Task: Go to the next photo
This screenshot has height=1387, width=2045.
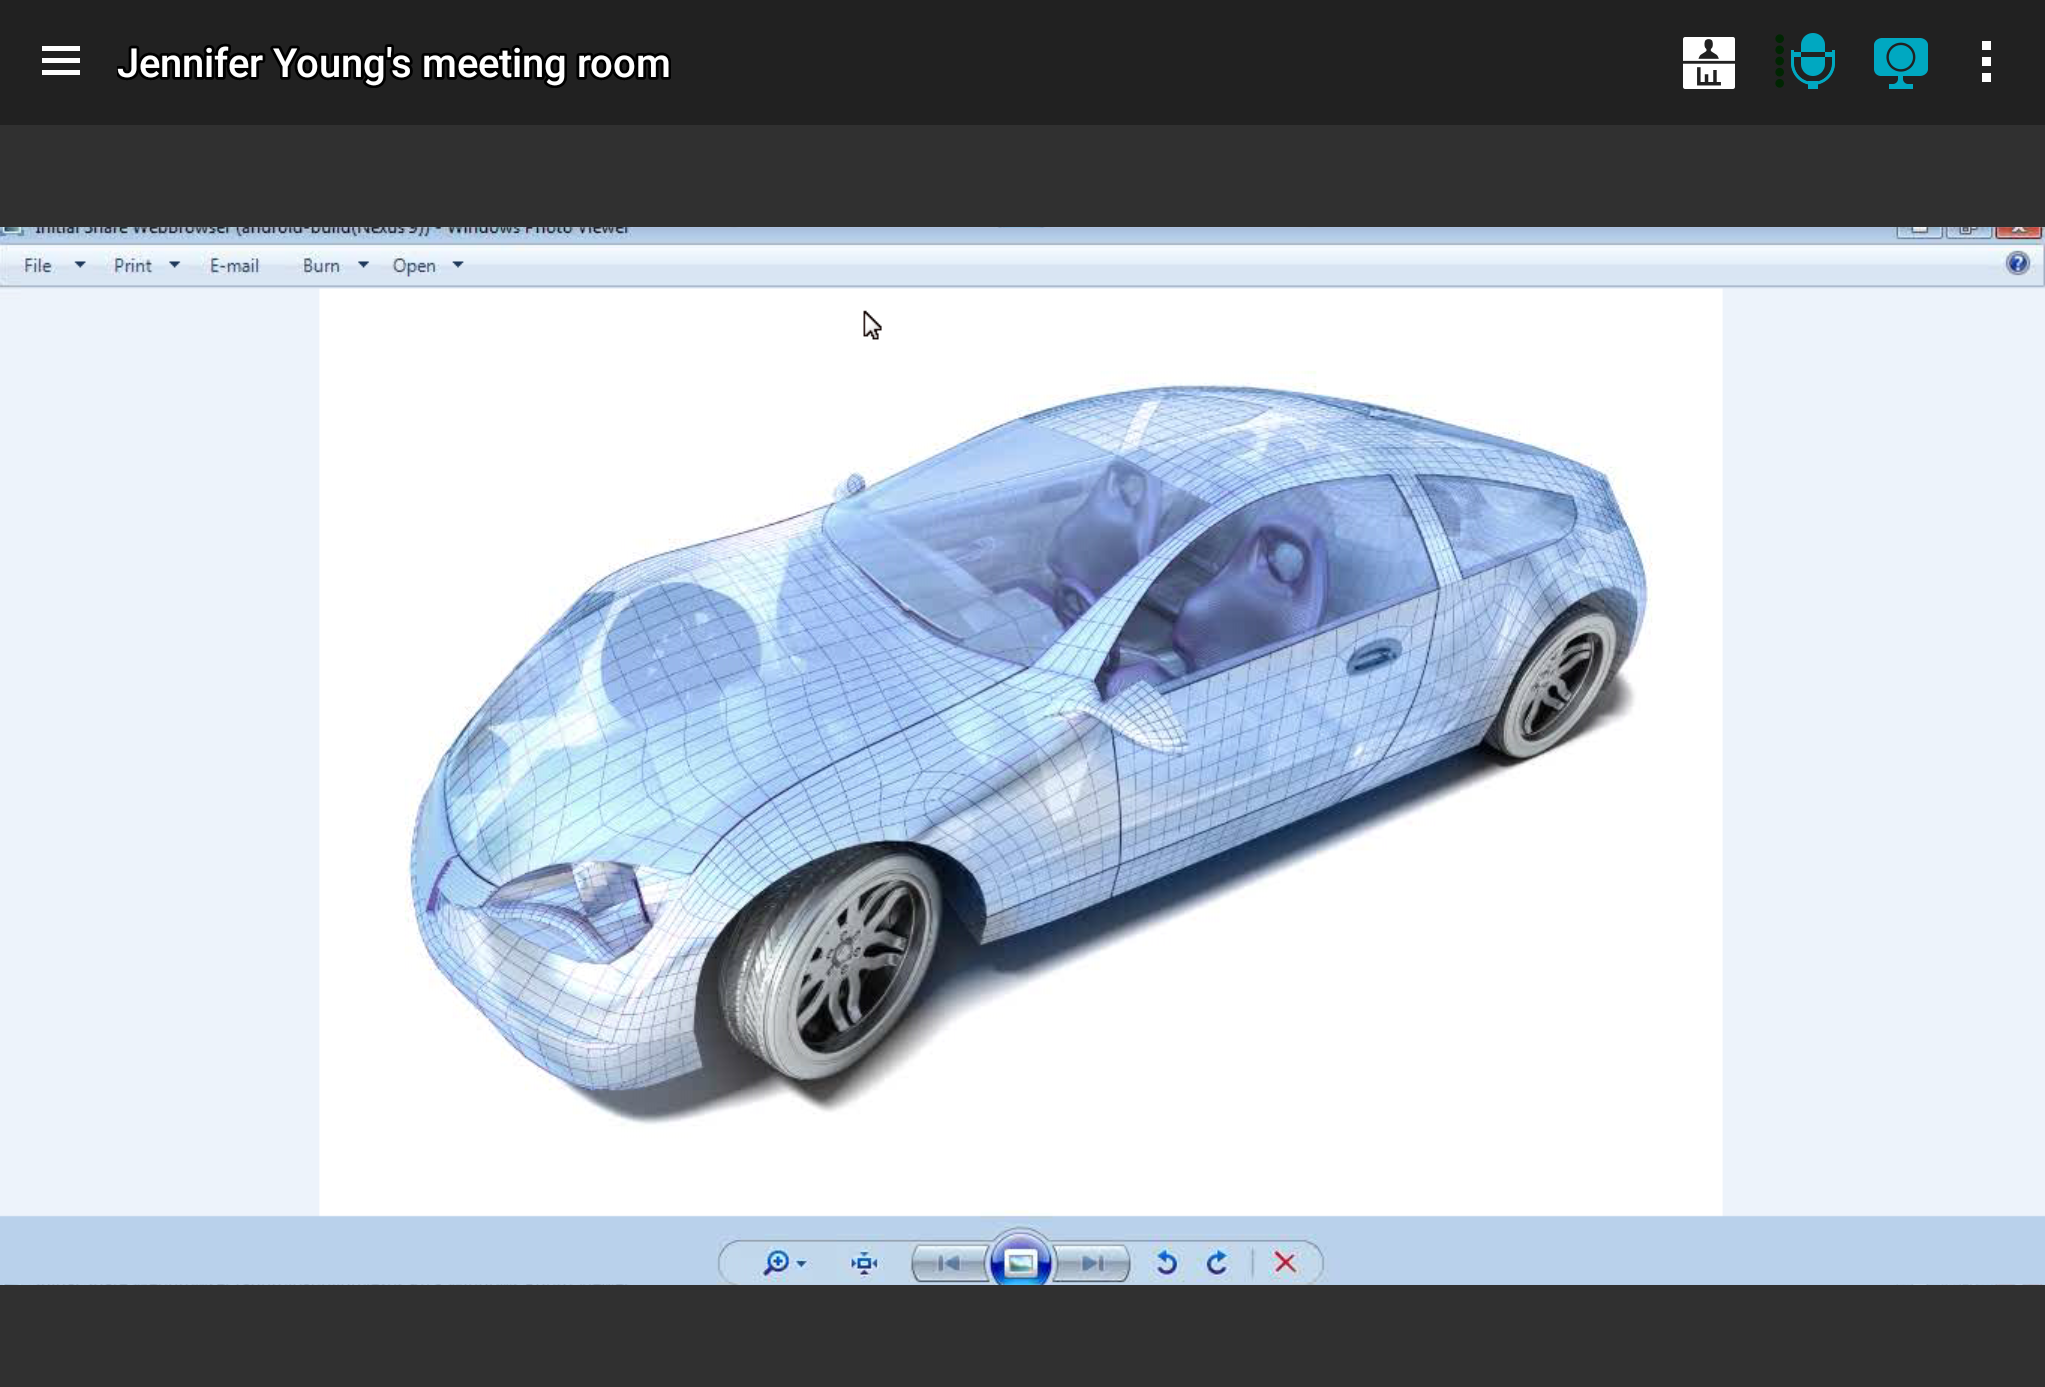Action: 1092,1263
